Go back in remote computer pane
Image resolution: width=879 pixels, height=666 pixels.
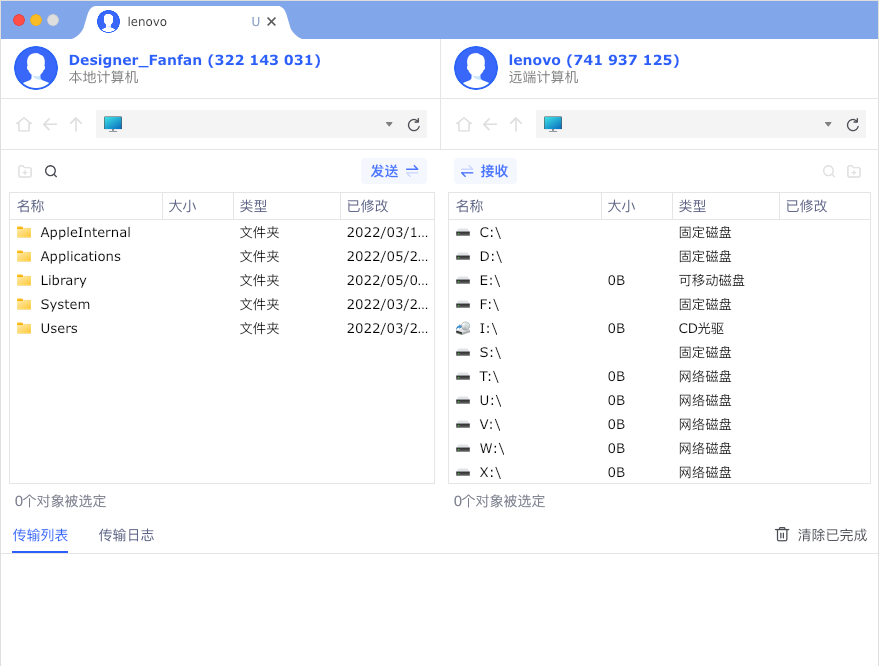[x=490, y=124]
